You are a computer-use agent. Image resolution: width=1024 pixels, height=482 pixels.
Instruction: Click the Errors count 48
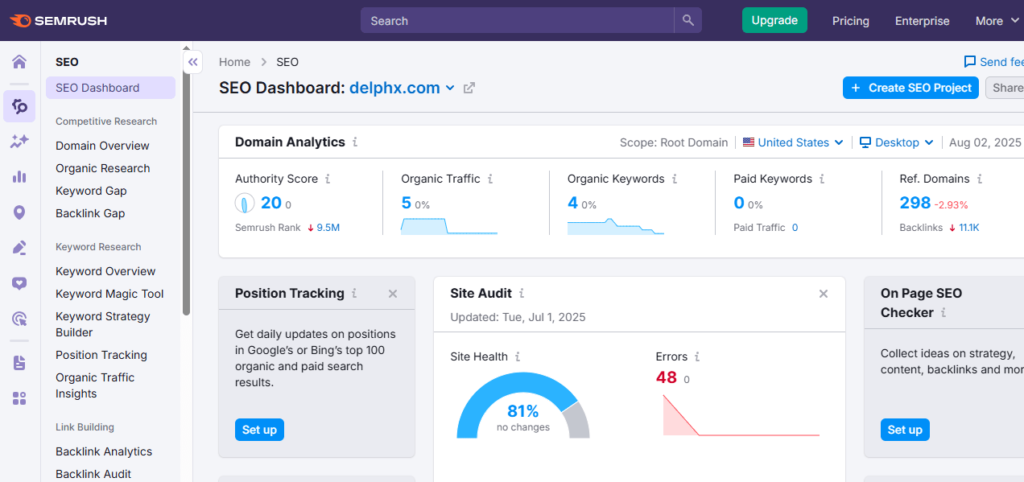(x=666, y=378)
